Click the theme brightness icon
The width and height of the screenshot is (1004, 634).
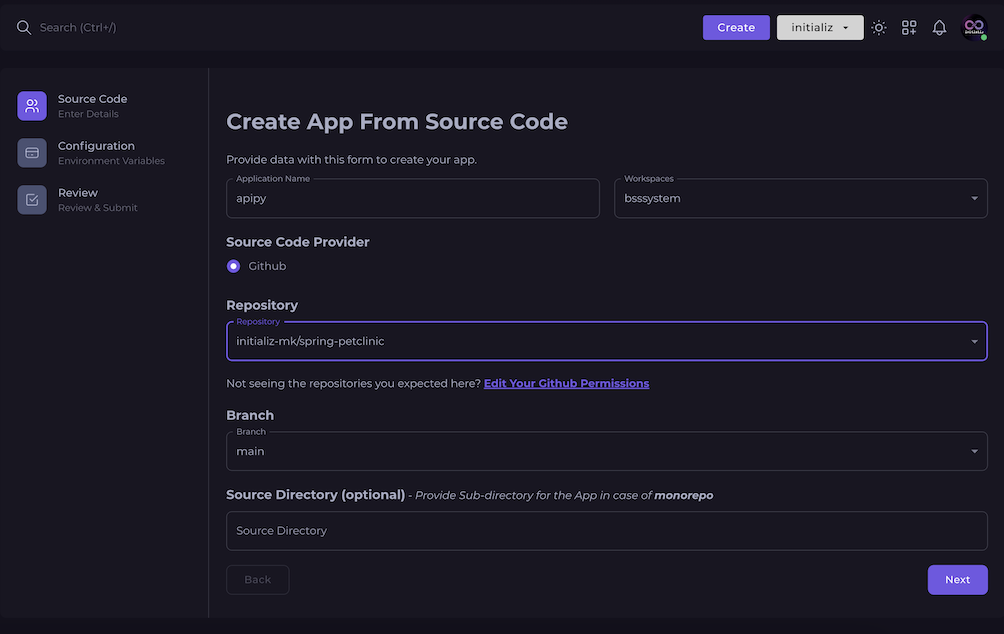click(x=879, y=27)
